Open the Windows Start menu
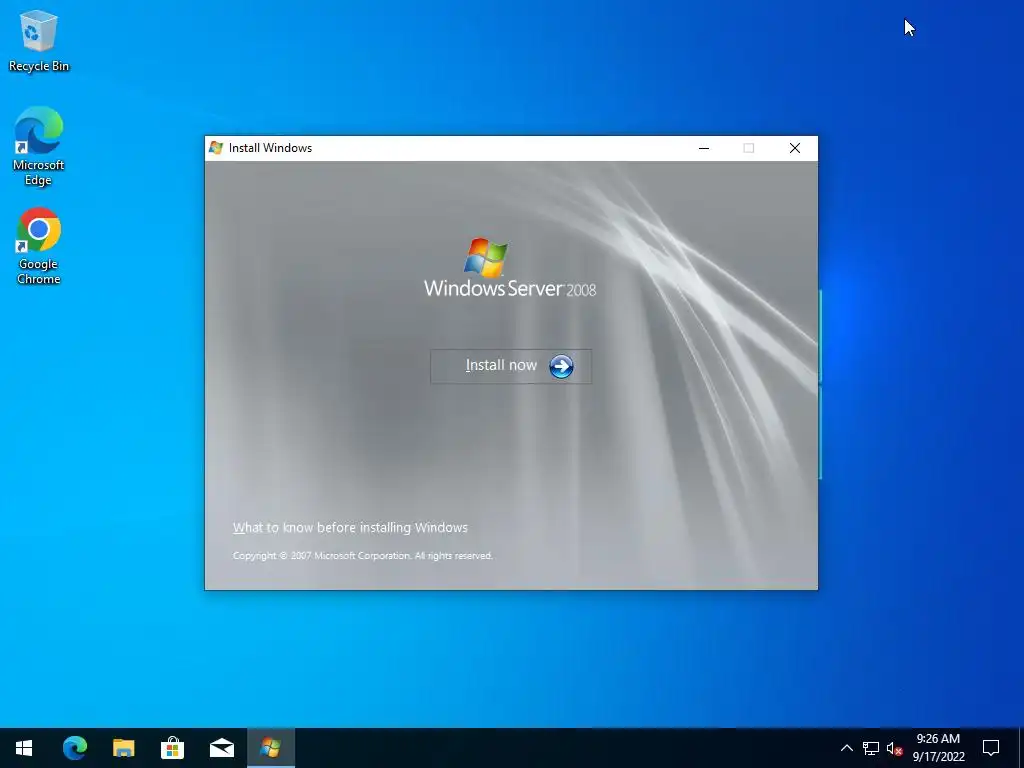 [x=24, y=748]
